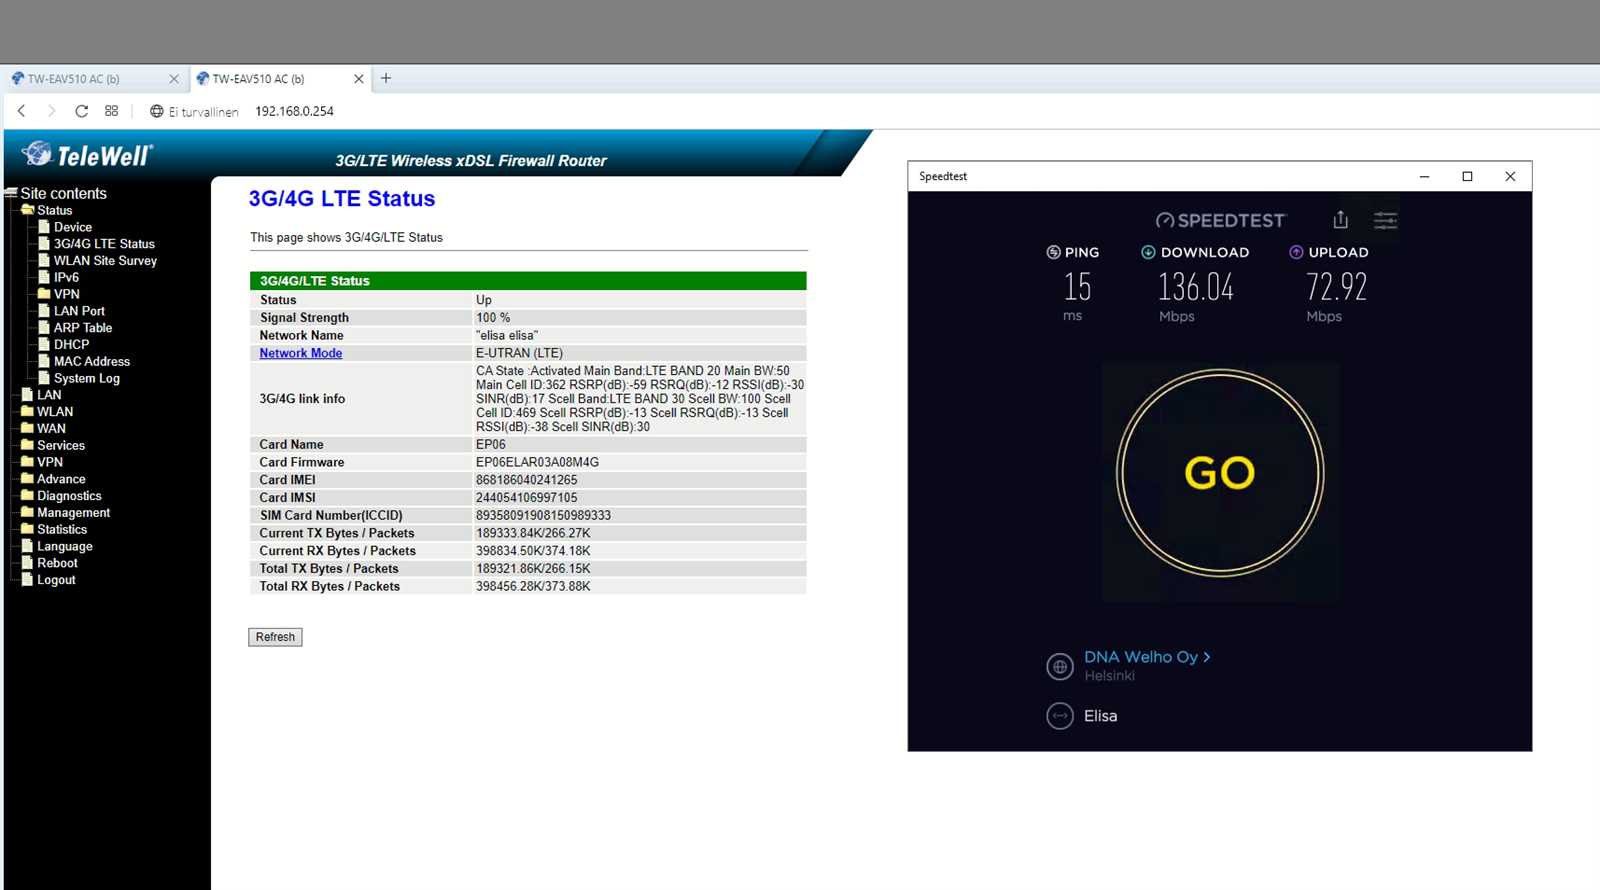1600x890 pixels.
Task: Maximize the Speedtest window
Action: [1467, 177]
